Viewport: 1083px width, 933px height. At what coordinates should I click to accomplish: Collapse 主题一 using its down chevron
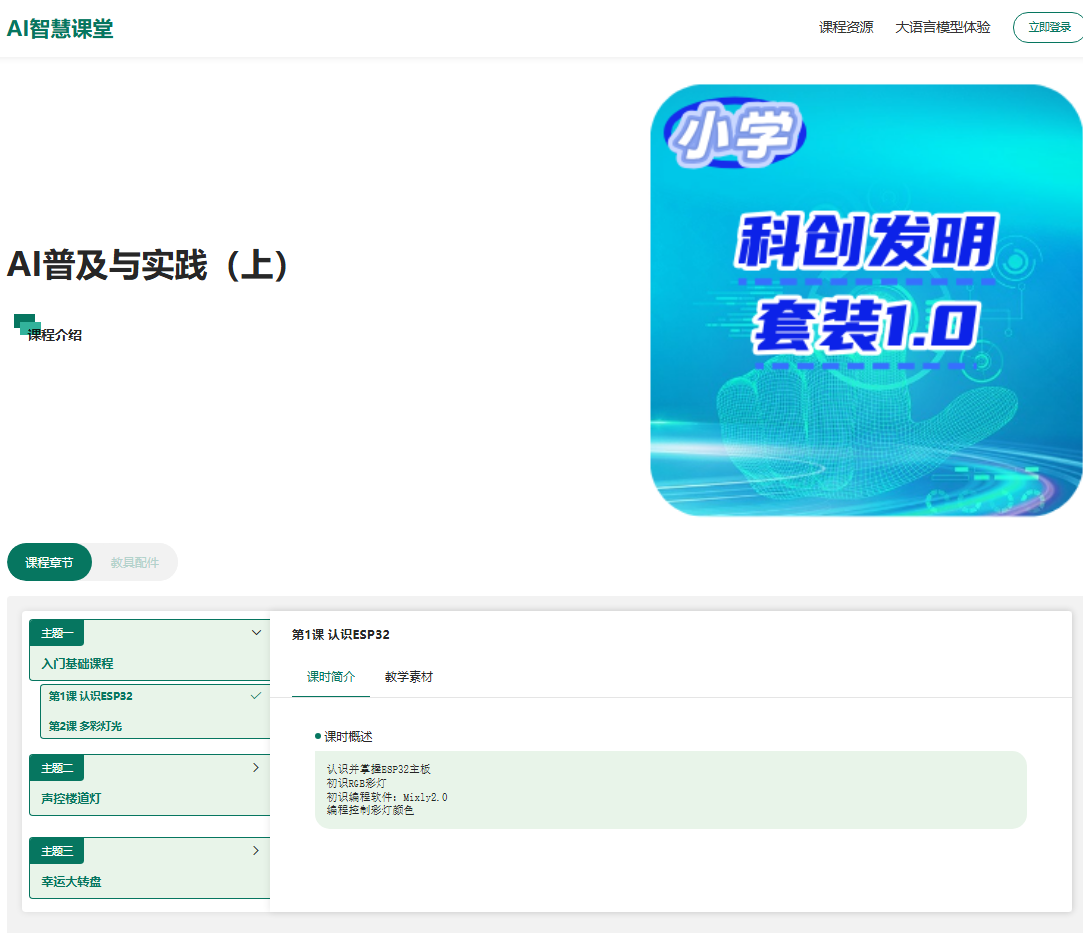point(256,632)
